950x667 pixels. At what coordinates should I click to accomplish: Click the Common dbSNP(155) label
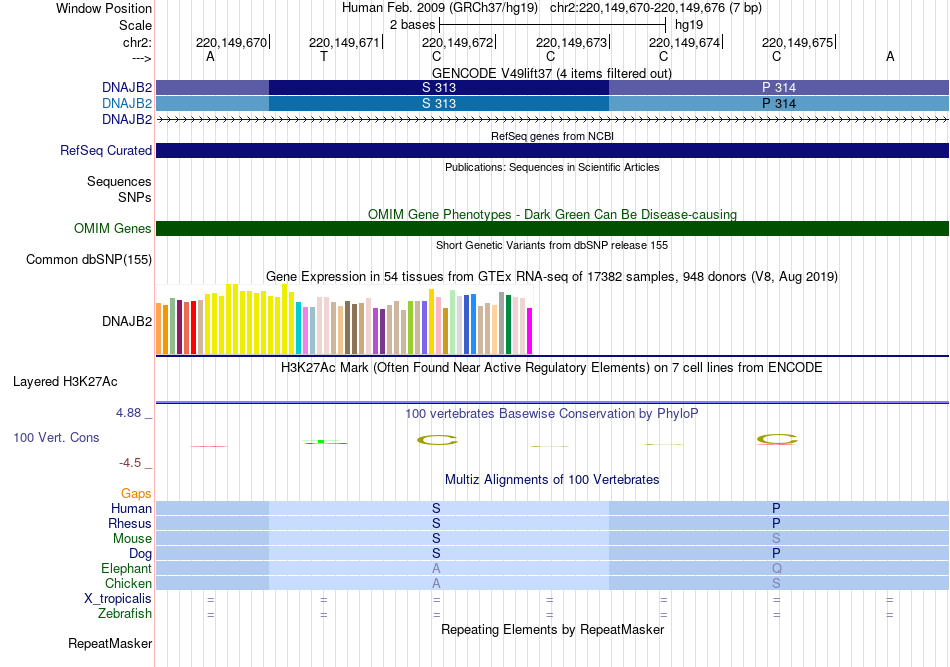pyautogui.click(x=88, y=259)
